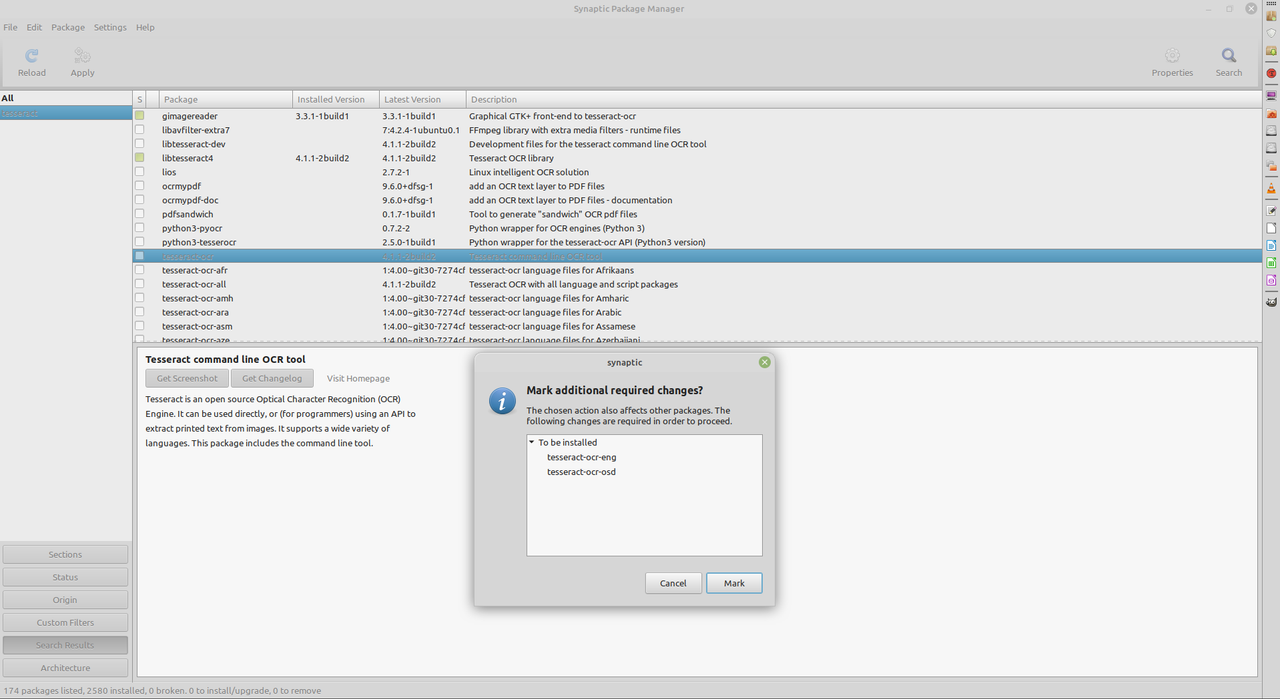Toggle status box for tesseract-ocr-afr
Viewport: 1280px width, 699px height.
tap(140, 270)
